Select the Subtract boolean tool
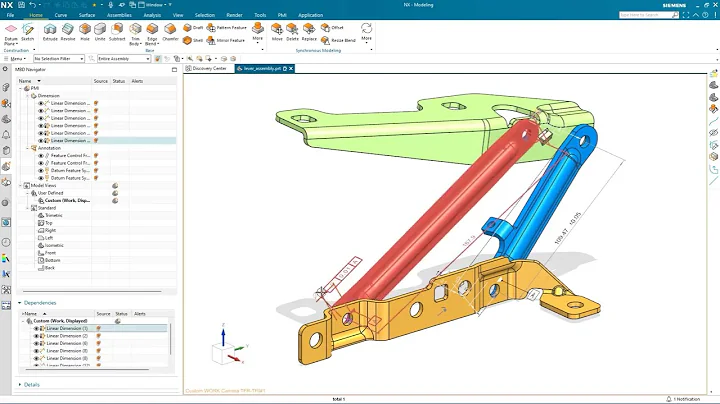This screenshot has height=404, width=720. (x=117, y=32)
